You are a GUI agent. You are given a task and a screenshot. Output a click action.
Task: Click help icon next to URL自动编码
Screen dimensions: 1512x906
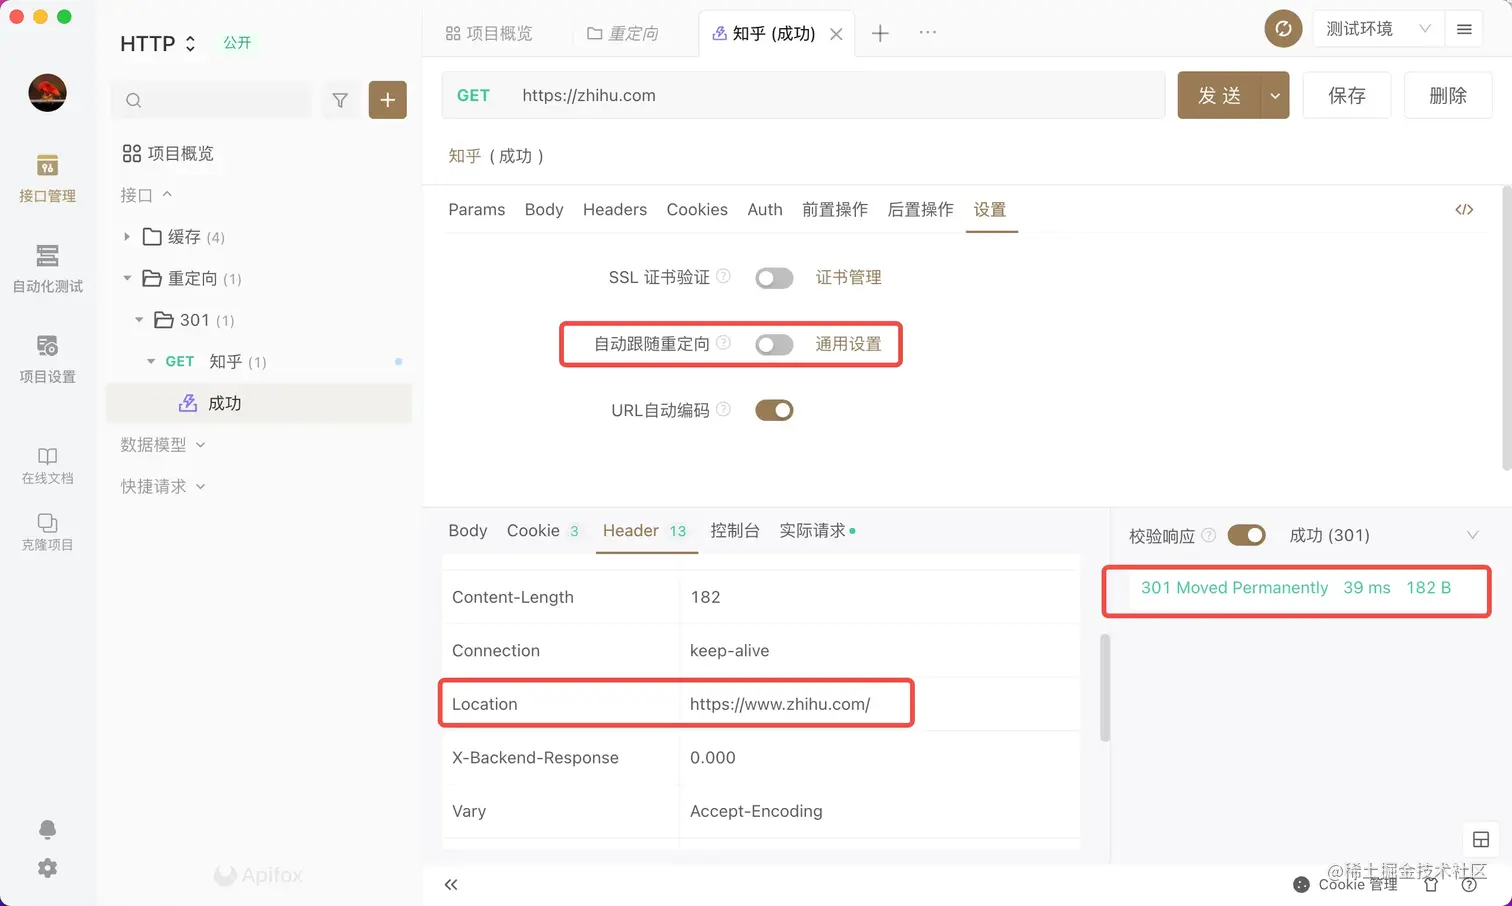(723, 409)
